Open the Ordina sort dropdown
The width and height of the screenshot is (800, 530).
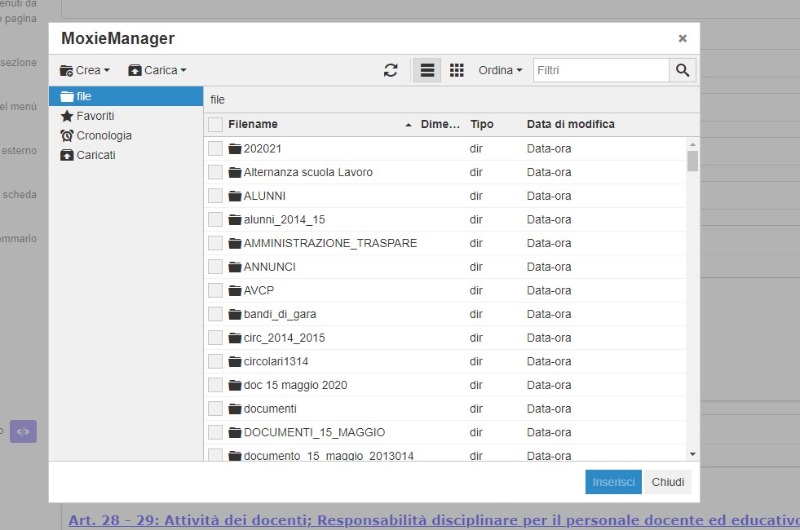(500, 70)
